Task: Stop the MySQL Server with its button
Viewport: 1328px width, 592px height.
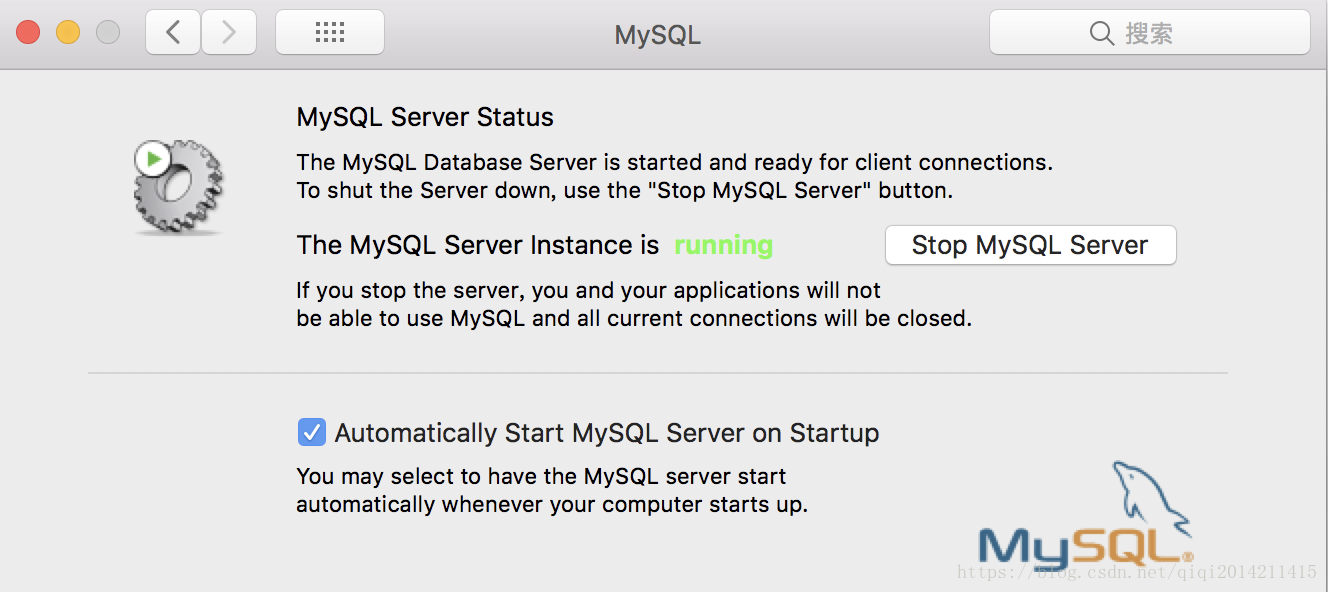Action: coord(1030,245)
